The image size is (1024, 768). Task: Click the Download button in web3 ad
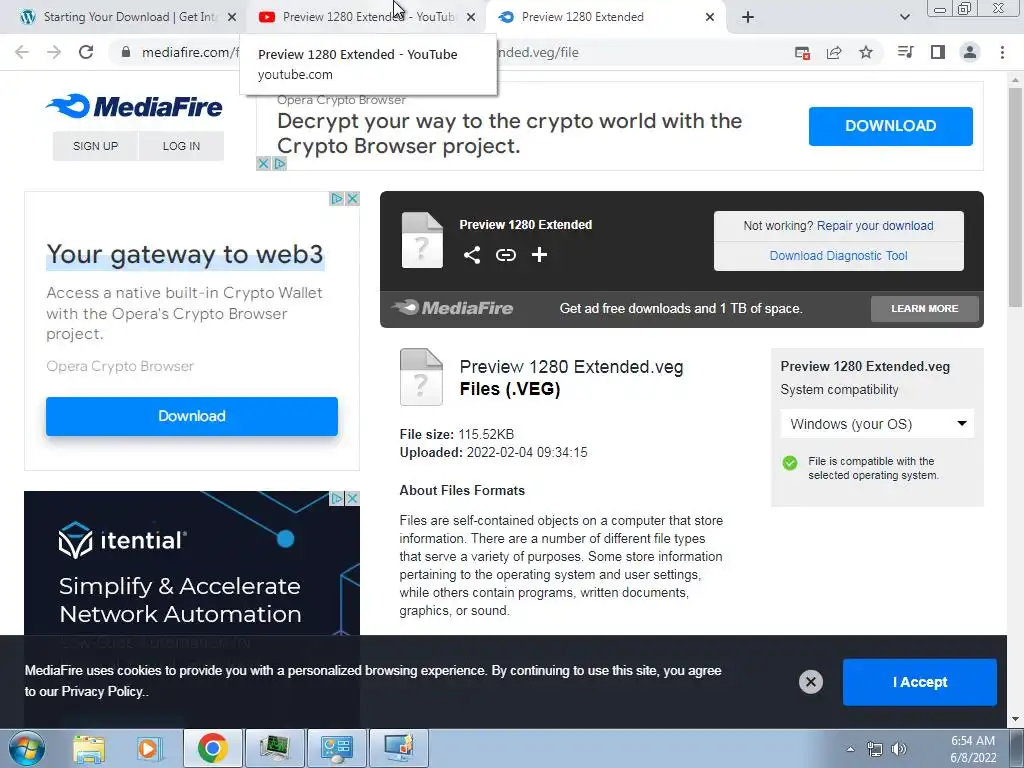click(x=192, y=416)
